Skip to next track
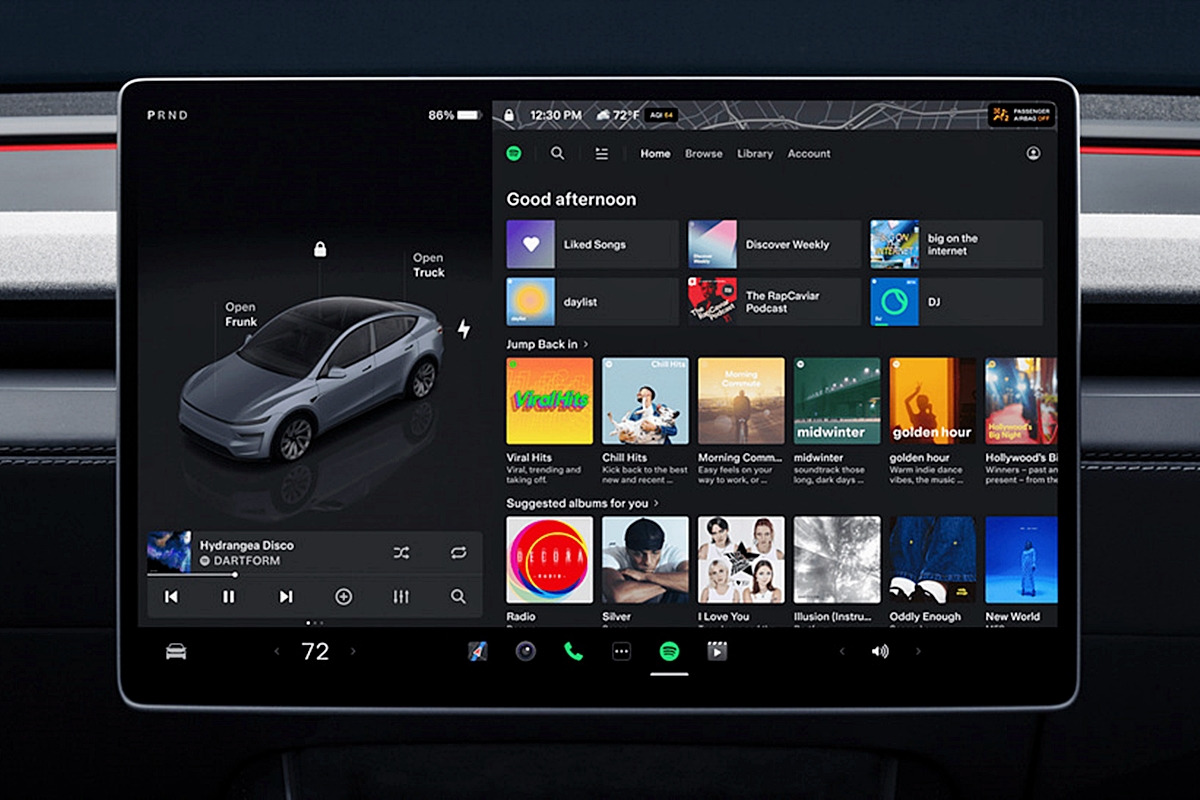This screenshot has width=1200, height=800. pos(286,597)
